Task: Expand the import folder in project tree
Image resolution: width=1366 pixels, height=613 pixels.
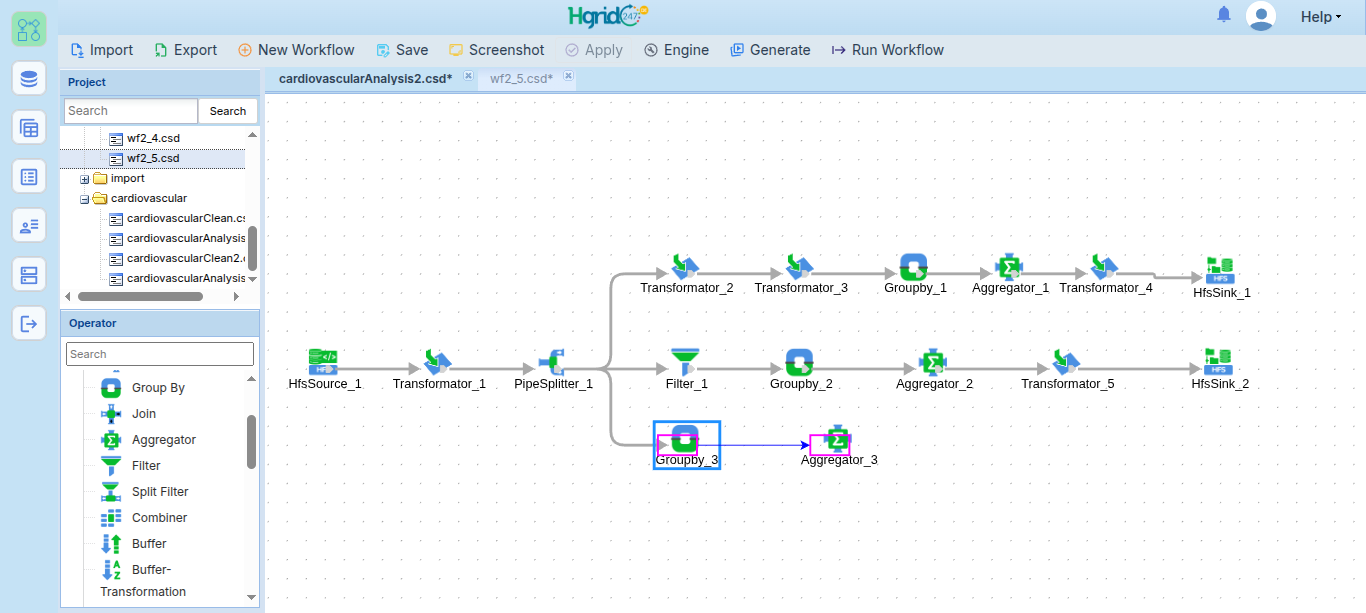Action: [85, 179]
